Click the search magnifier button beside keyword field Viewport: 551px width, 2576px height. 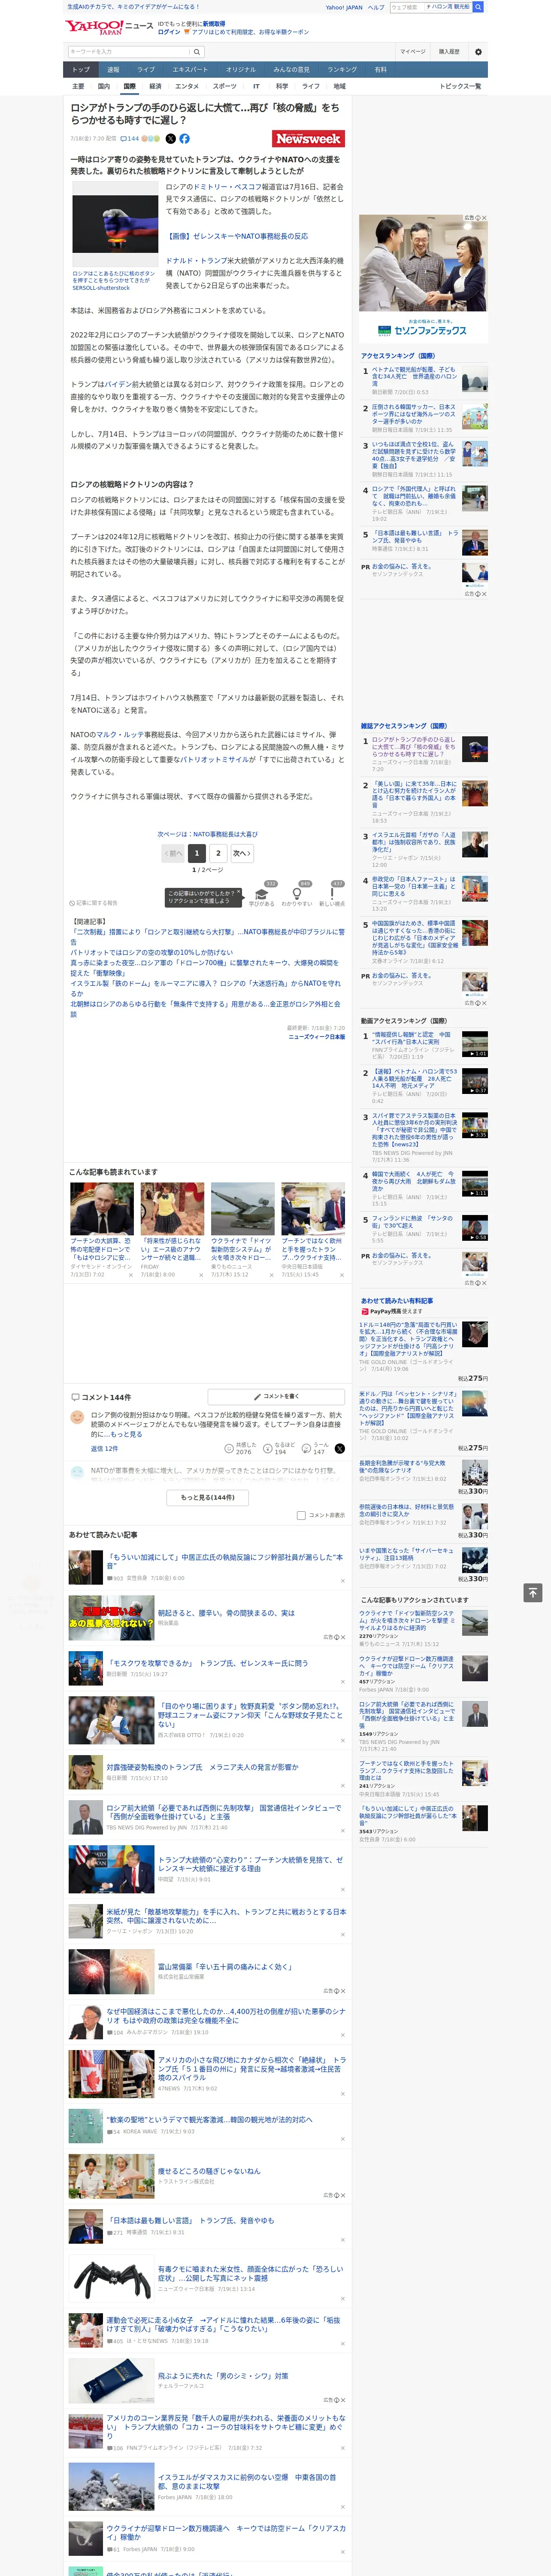point(197,51)
